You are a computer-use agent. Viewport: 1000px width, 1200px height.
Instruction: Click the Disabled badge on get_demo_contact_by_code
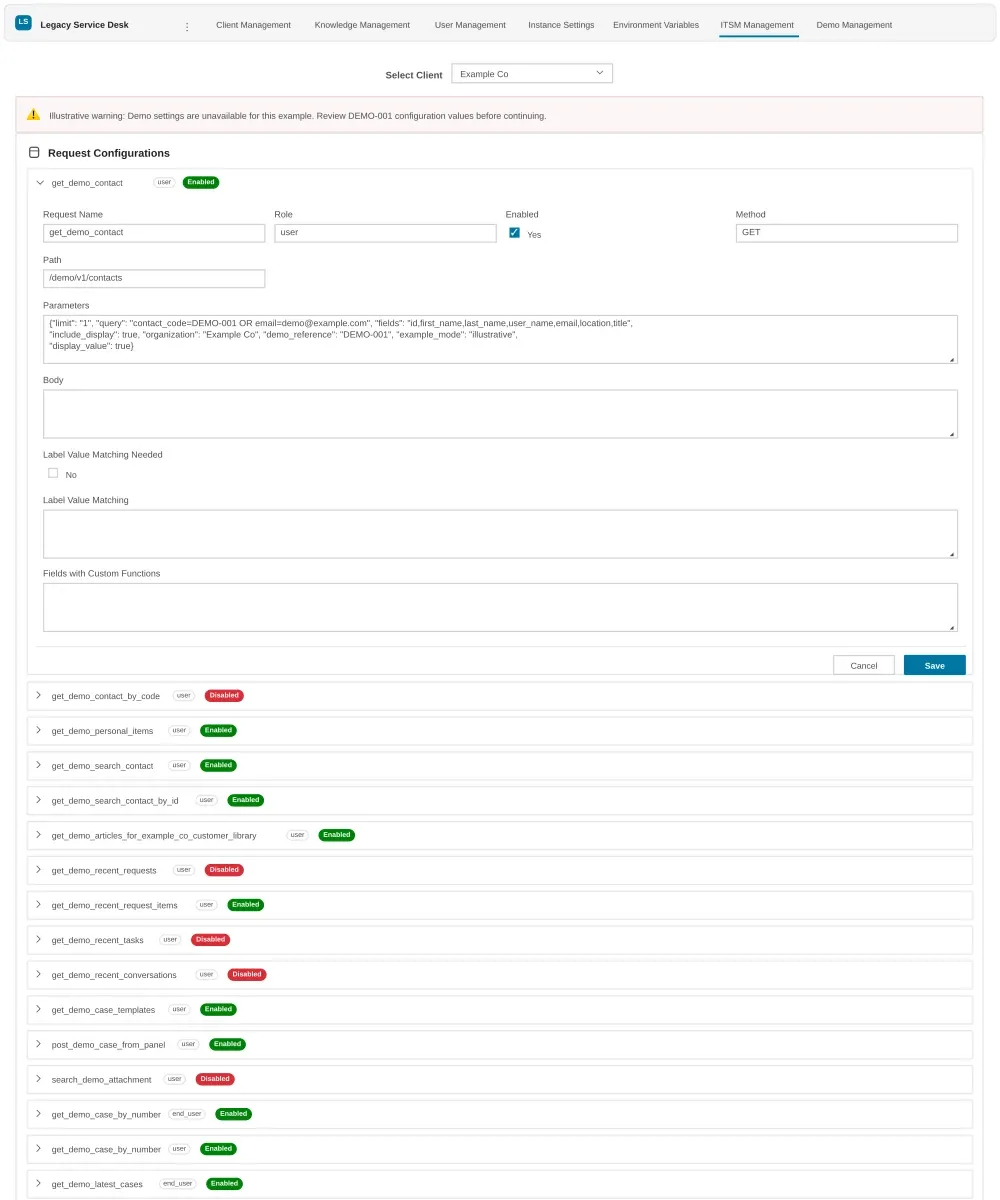coord(224,695)
